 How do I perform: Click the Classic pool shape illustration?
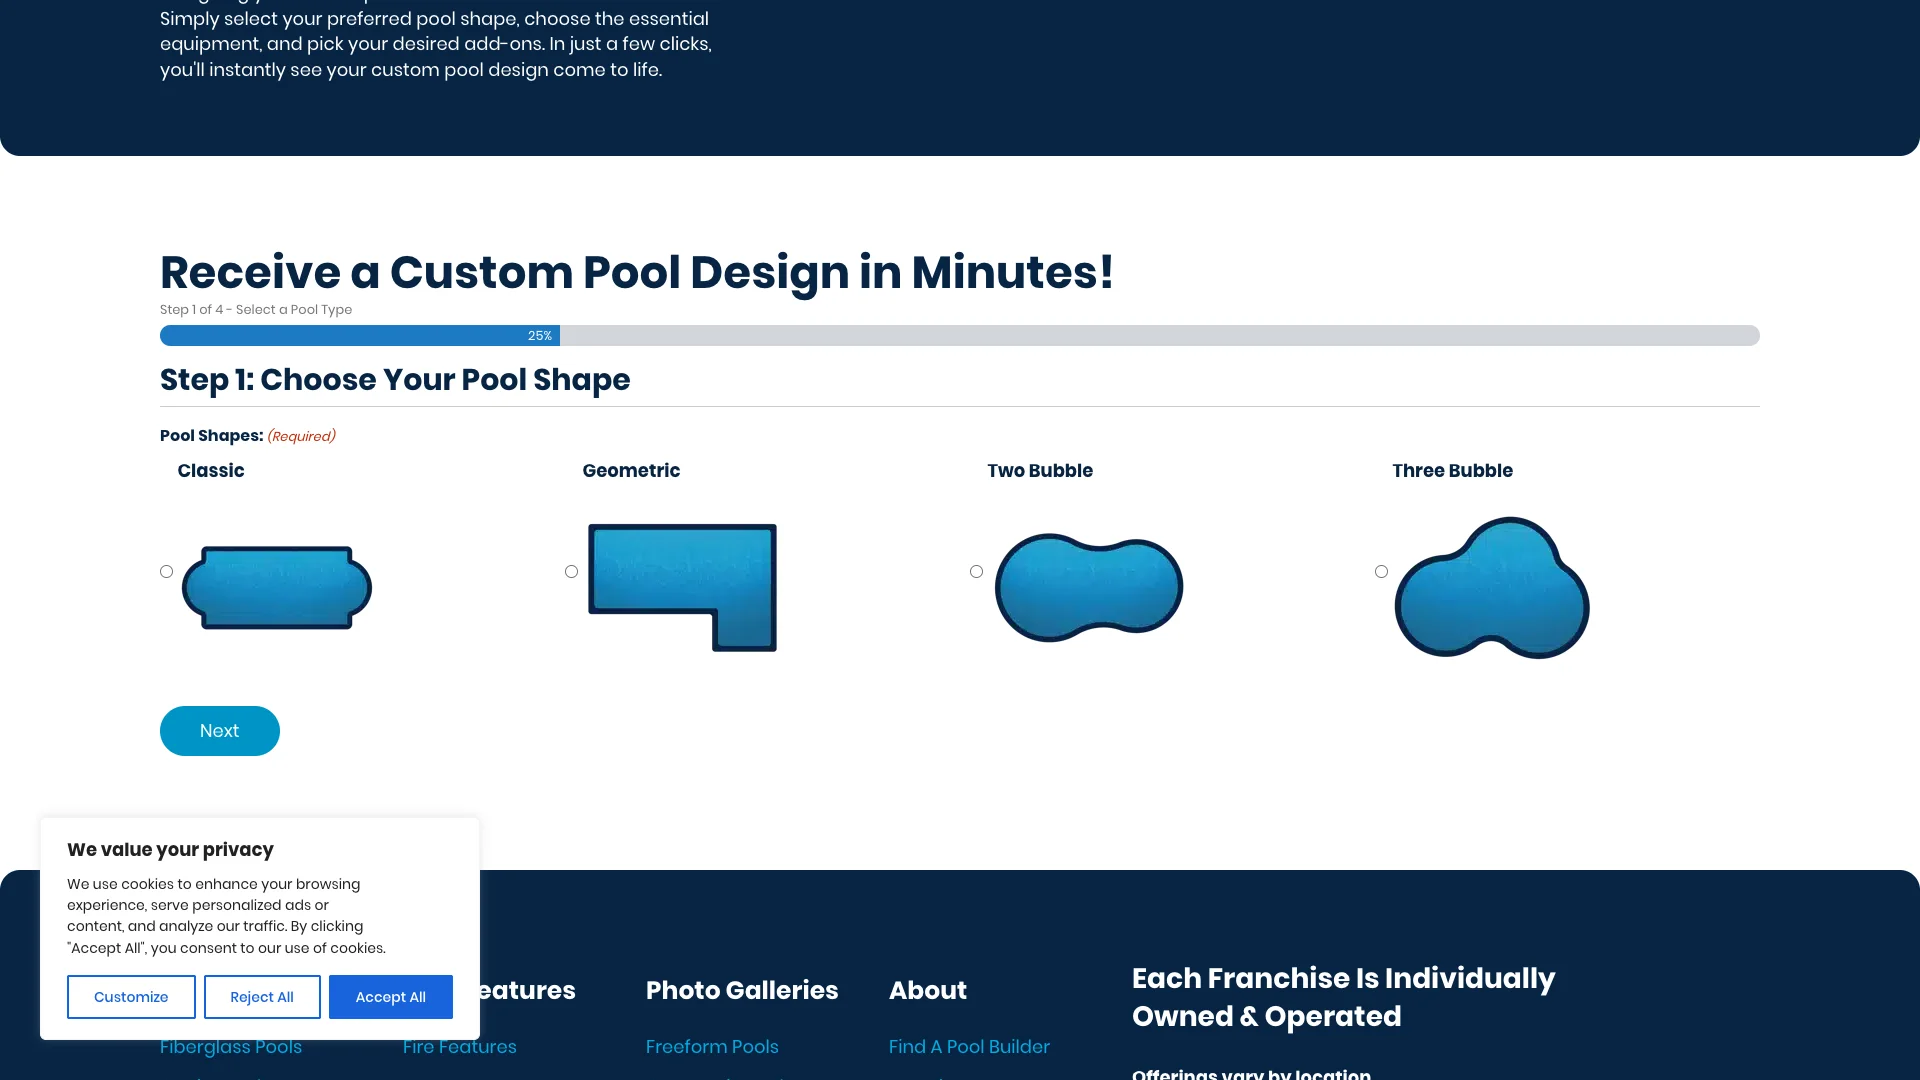pyautogui.click(x=276, y=587)
